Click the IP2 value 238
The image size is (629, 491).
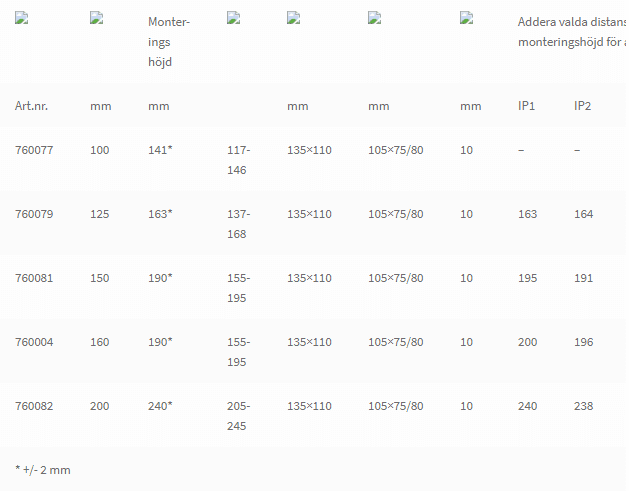click(583, 406)
